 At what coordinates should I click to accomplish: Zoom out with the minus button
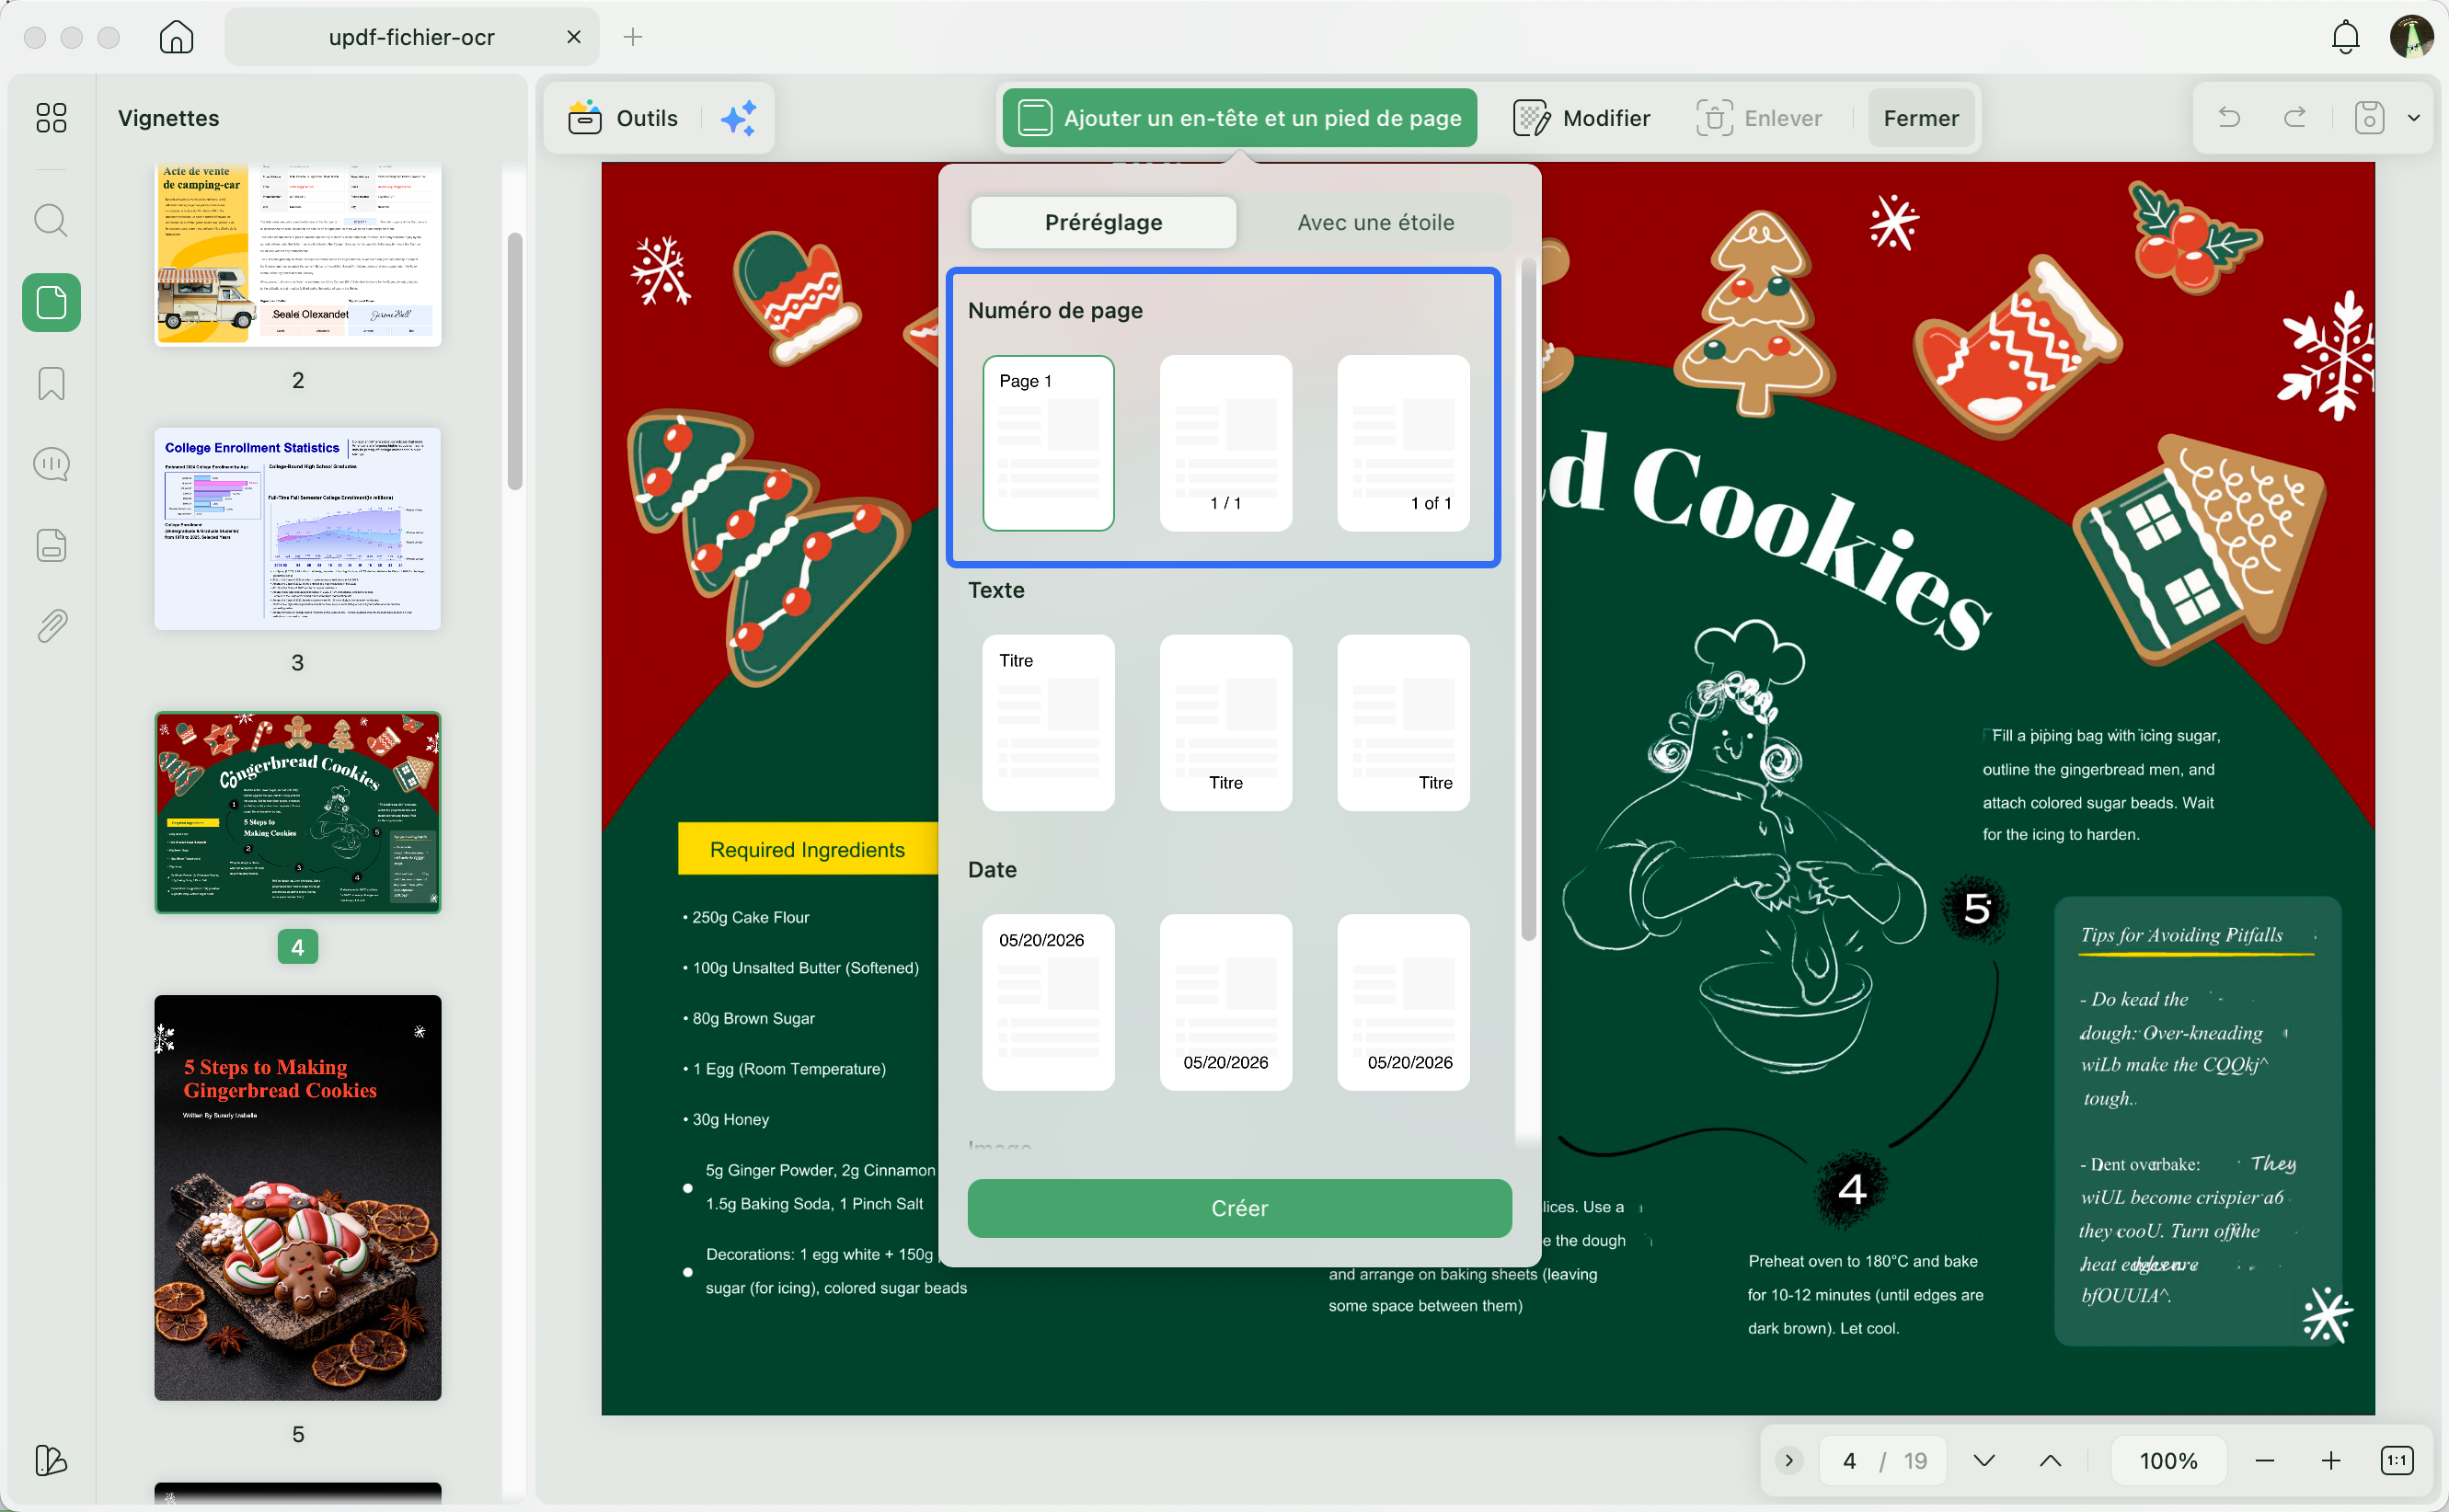[x=2265, y=1461]
